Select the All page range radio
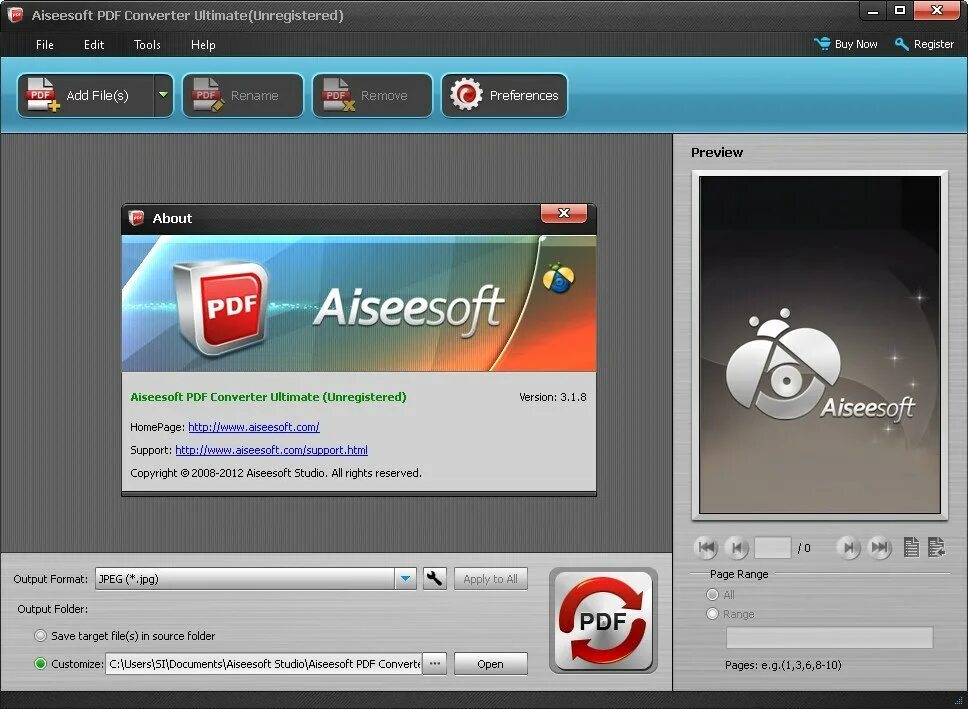This screenshot has width=968, height=709. [x=712, y=594]
